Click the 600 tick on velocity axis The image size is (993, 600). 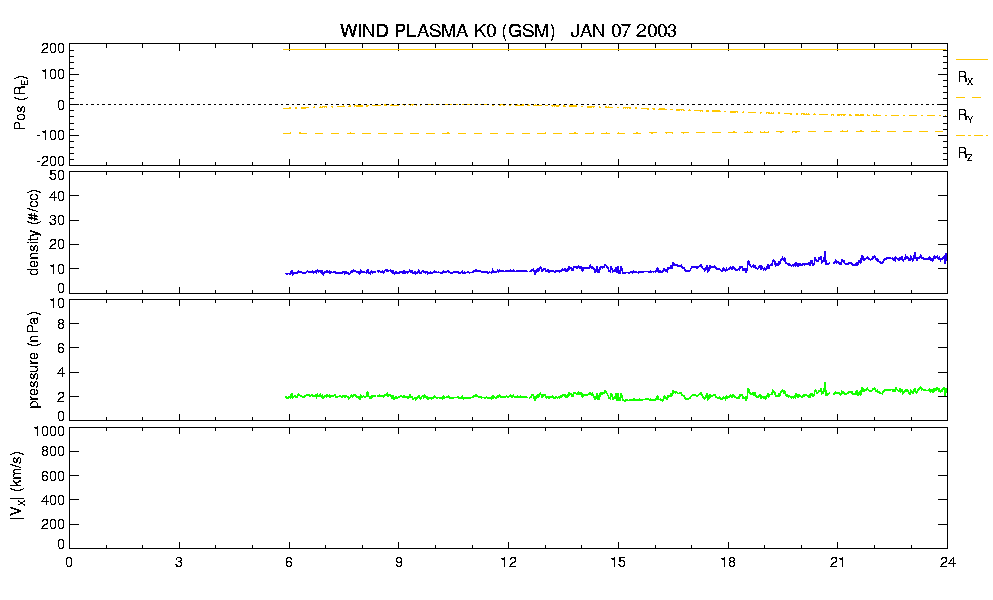click(x=53, y=476)
